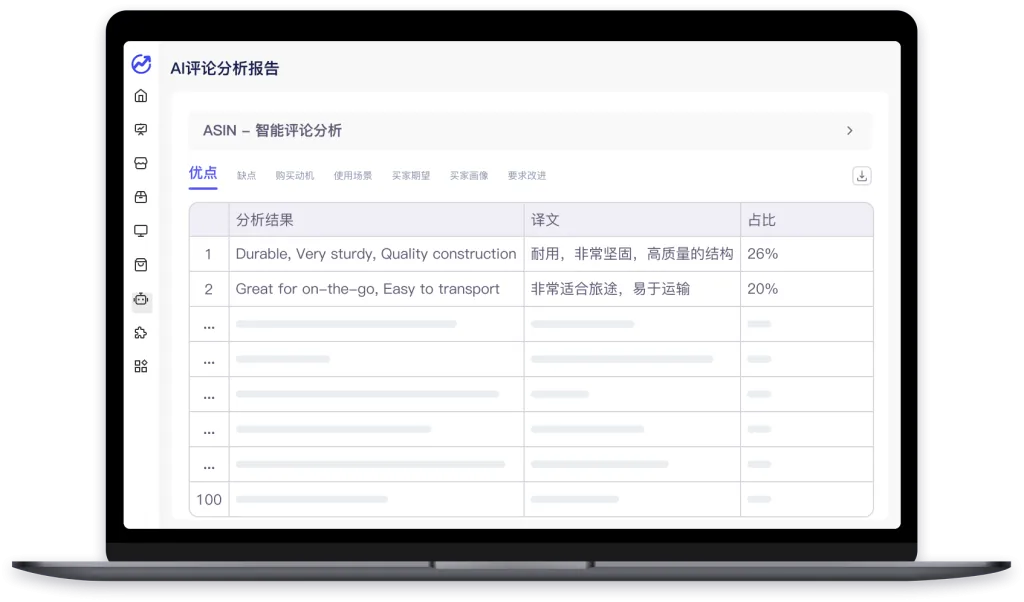Open the home icon in sidebar

(141, 96)
